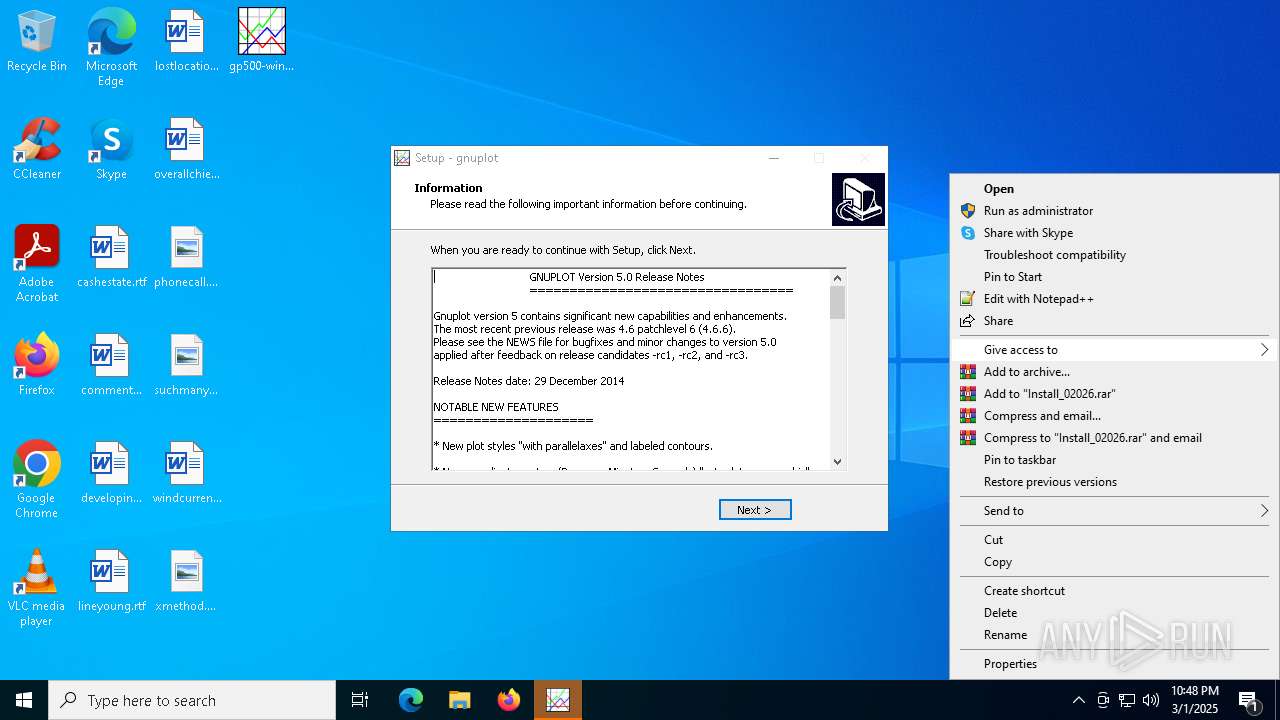Open the notifications center icon

[x=1249, y=700]
